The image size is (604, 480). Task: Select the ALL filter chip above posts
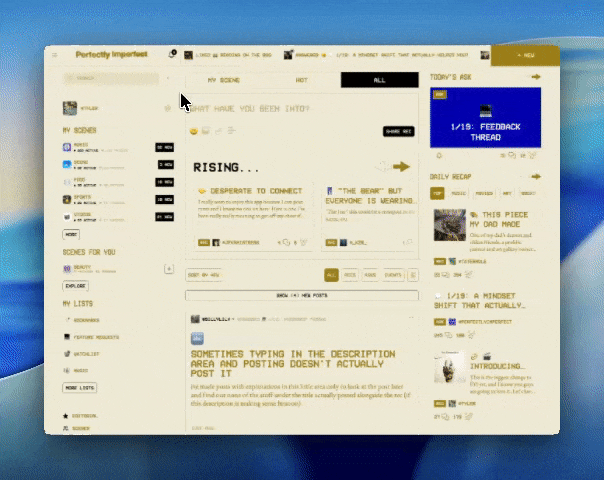(x=331, y=275)
